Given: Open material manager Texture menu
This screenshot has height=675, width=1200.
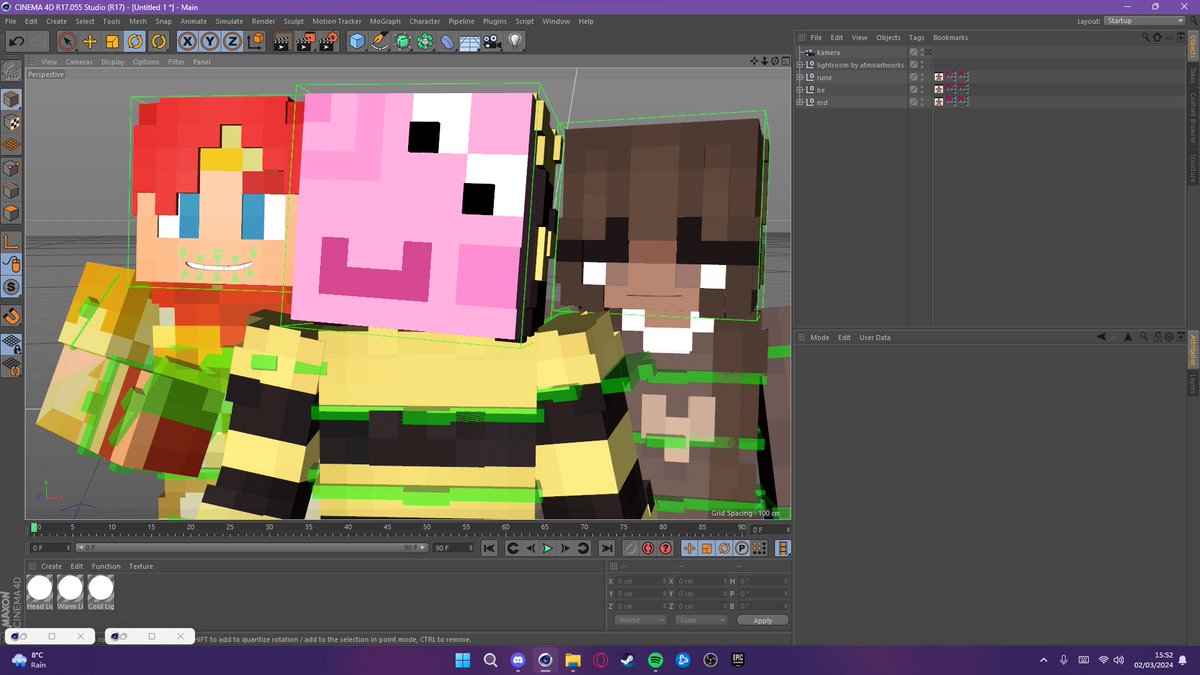Looking at the screenshot, I should click(x=141, y=566).
